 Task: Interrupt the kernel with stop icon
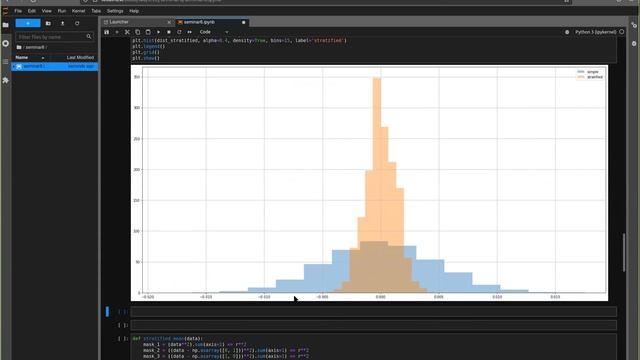coord(169,32)
